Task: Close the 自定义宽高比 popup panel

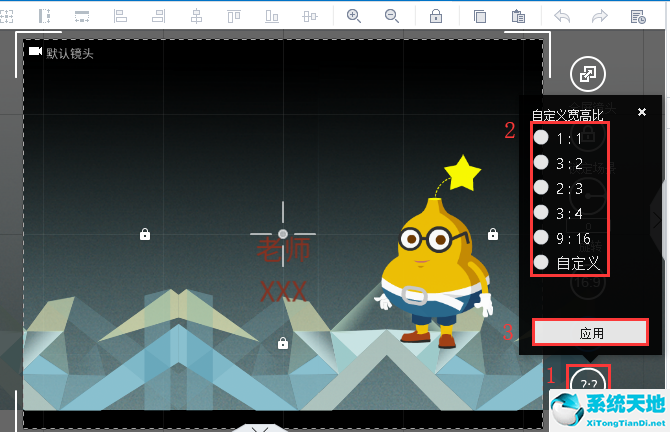Action: 642,112
